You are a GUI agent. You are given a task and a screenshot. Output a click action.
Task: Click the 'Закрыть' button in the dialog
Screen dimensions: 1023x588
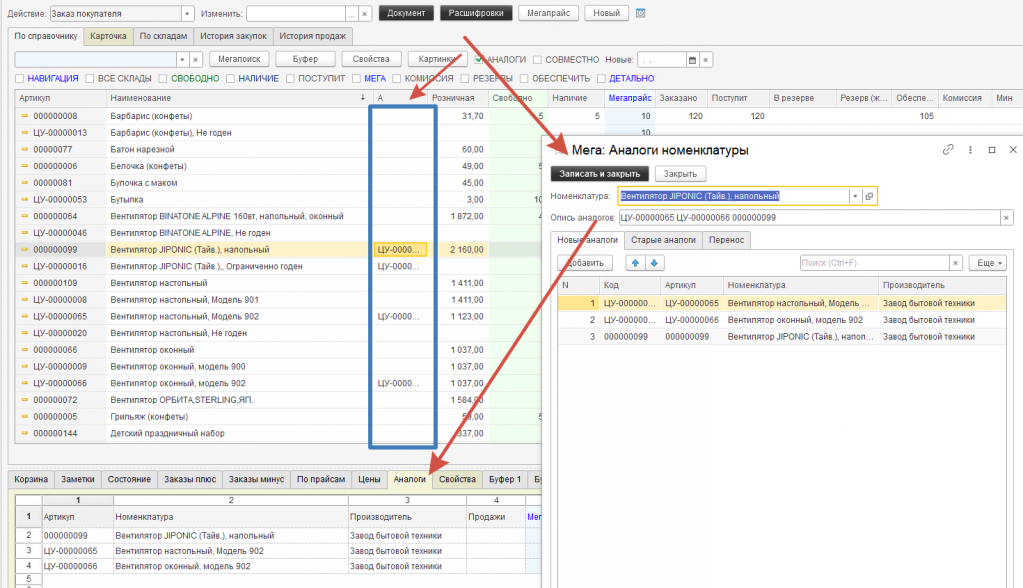point(680,174)
